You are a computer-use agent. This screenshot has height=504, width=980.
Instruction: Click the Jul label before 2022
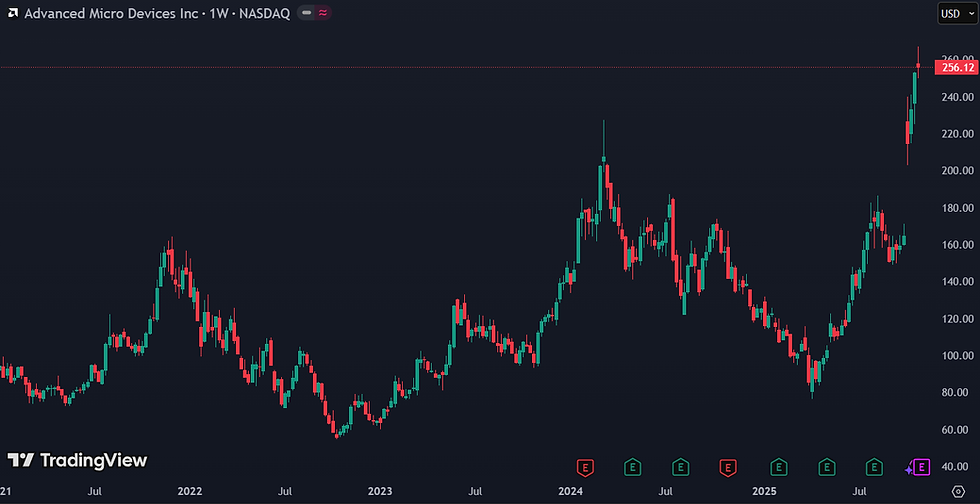pyautogui.click(x=95, y=491)
